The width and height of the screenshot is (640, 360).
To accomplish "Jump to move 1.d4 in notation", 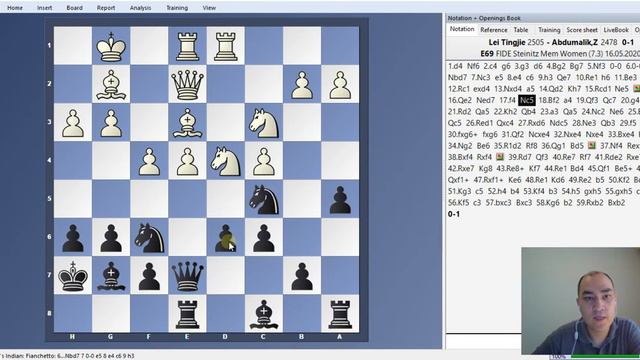I will coord(455,66).
